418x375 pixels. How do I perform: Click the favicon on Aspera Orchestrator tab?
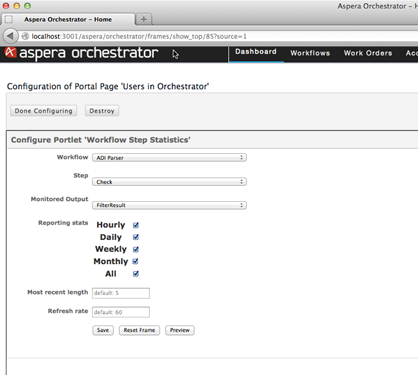click(x=9, y=19)
